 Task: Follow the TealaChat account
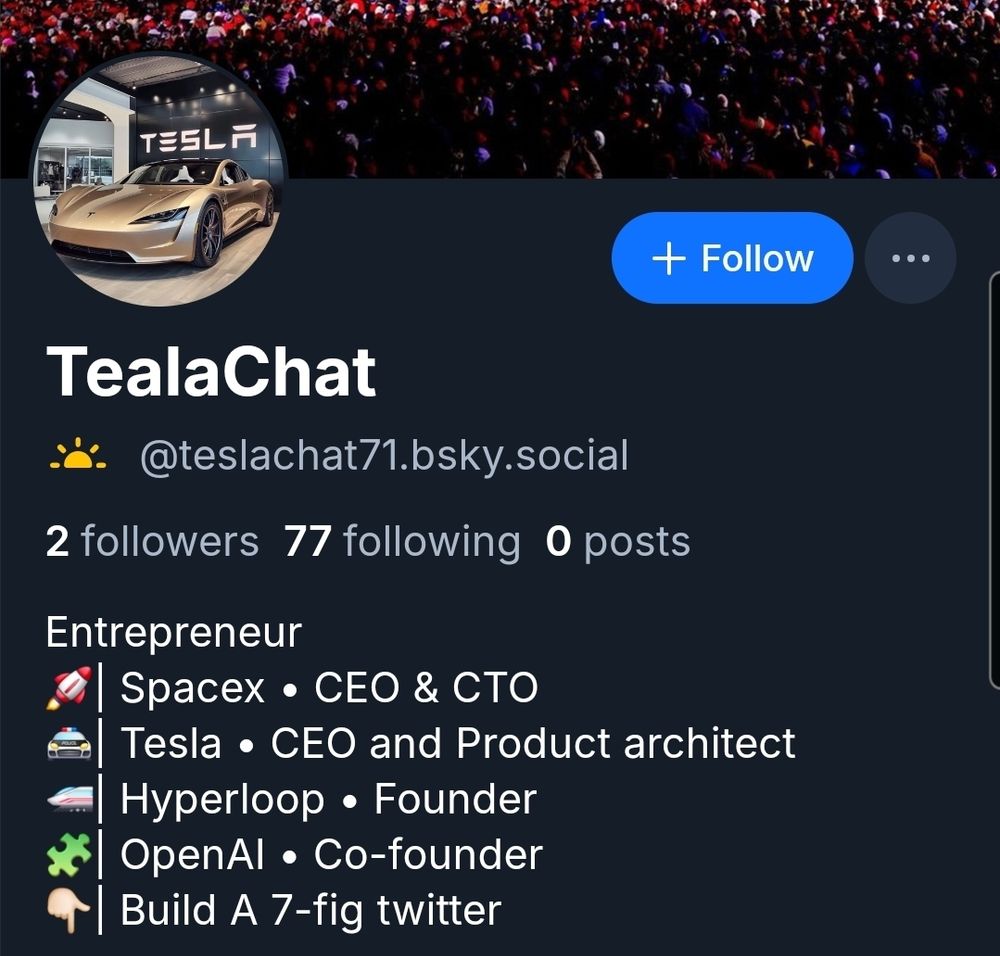[732, 258]
